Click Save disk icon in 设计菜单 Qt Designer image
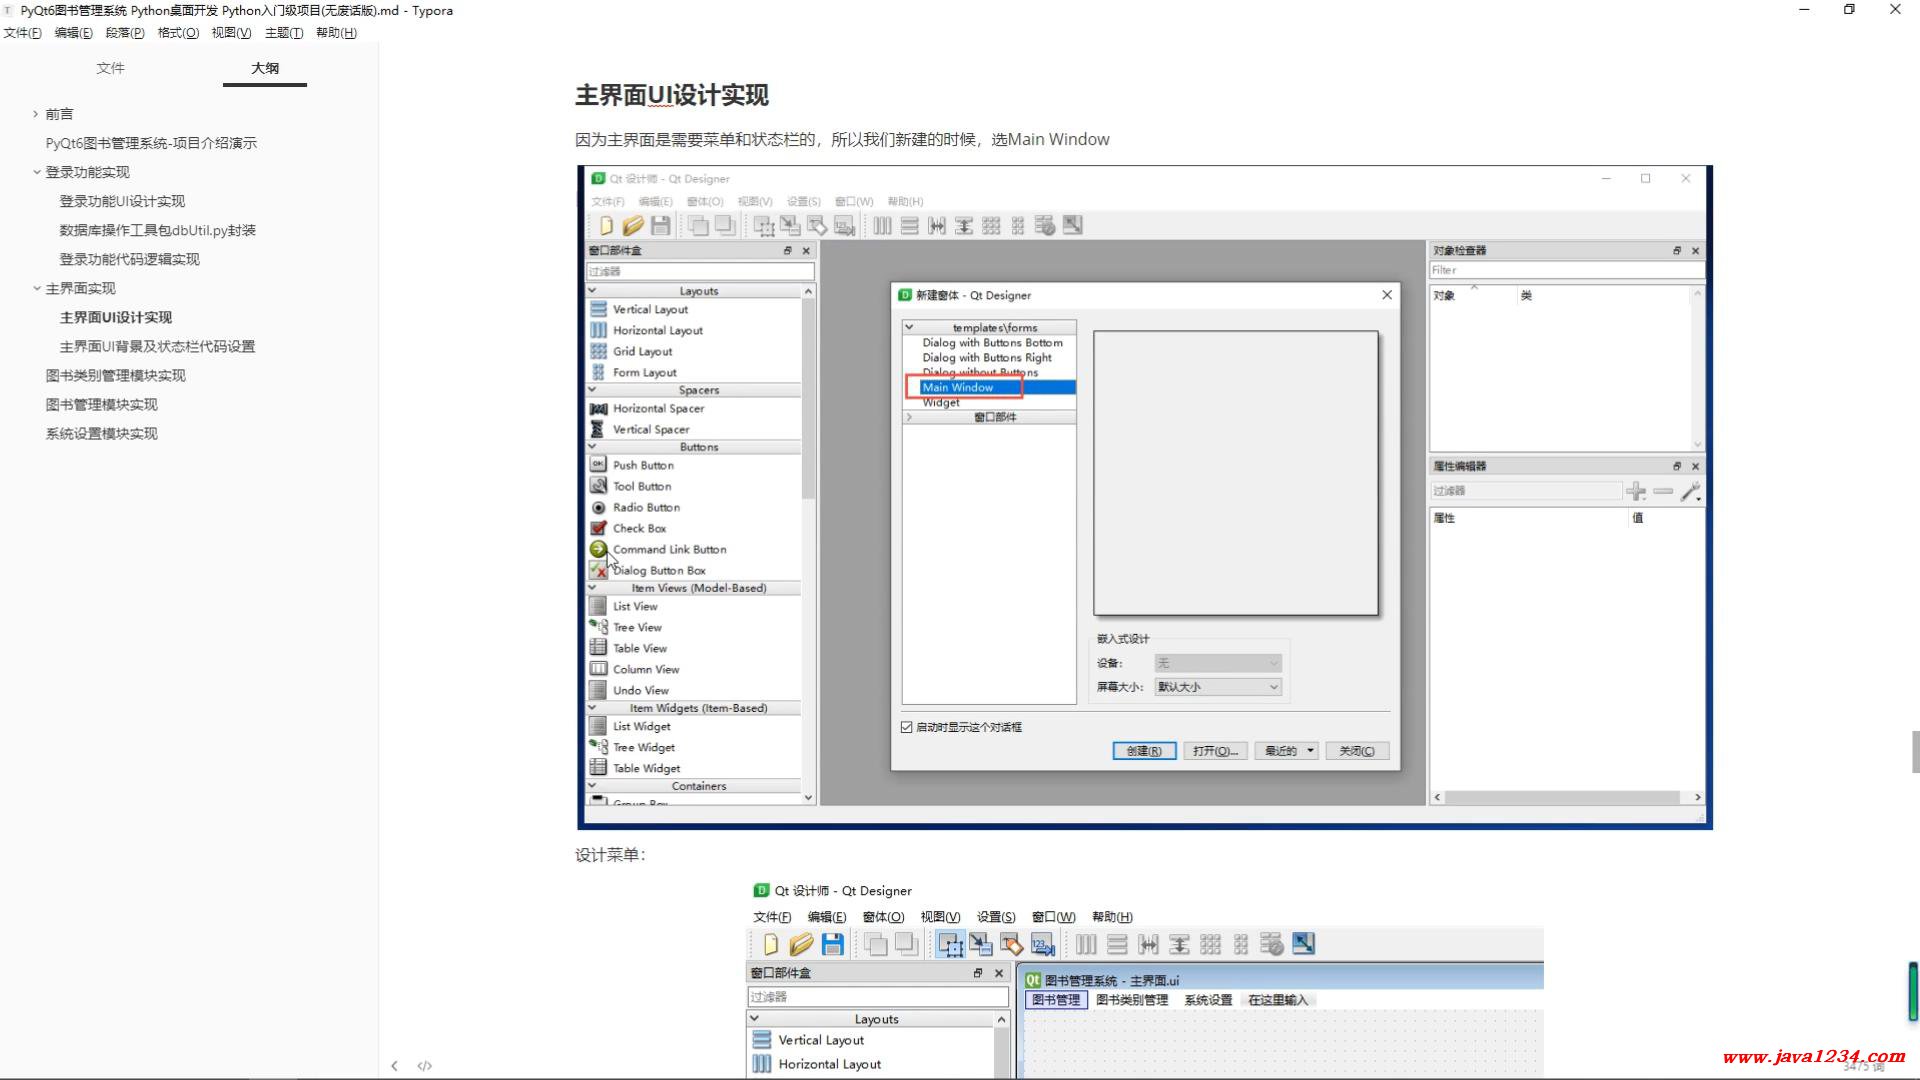The height and width of the screenshot is (1080, 1920). point(832,944)
